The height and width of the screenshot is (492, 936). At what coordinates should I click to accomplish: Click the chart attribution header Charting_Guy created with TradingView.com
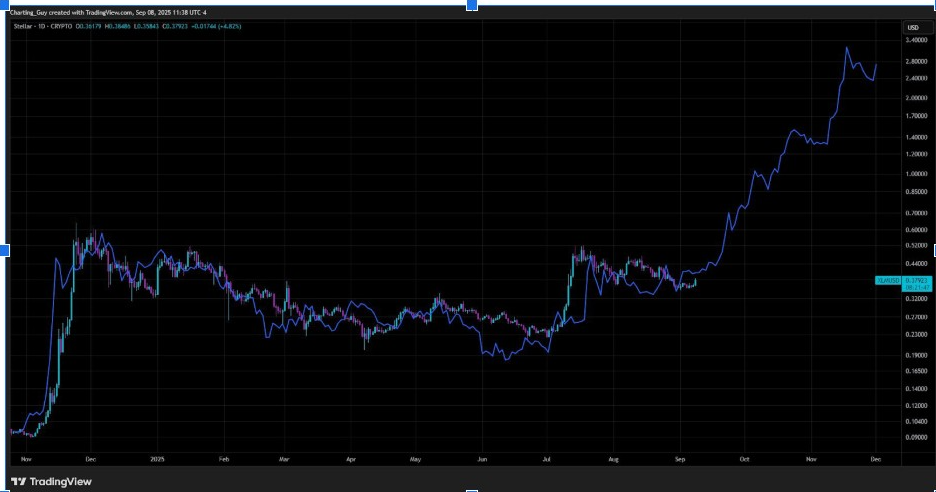click(x=109, y=13)
